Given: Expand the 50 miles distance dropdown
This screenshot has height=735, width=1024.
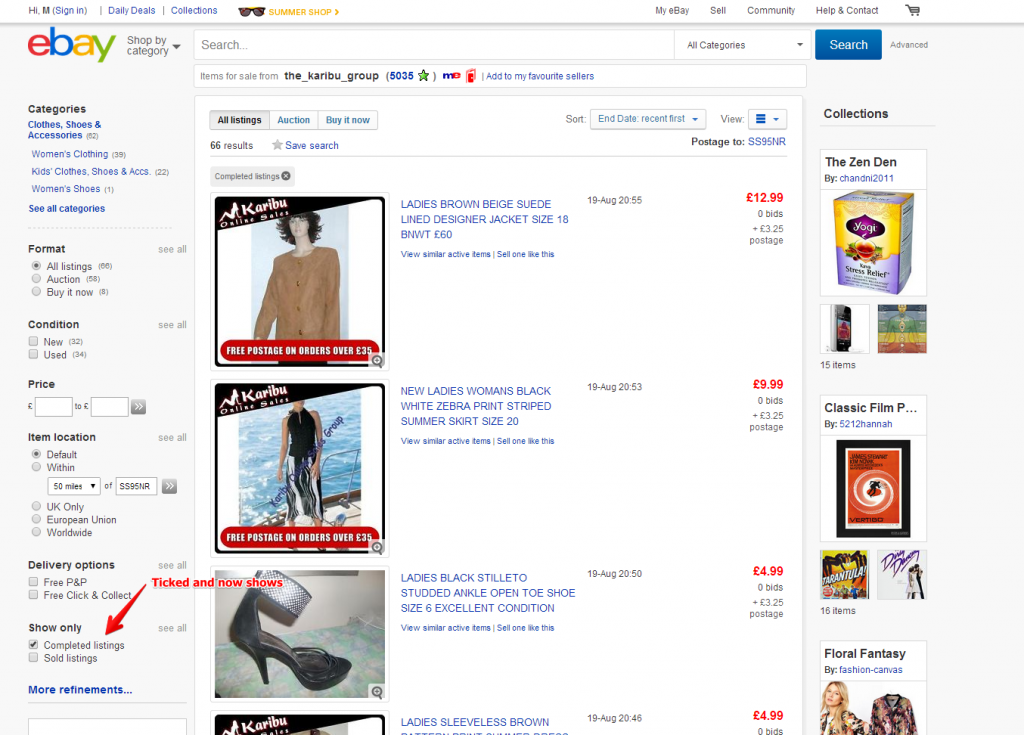Looking at the screenshot, I should click(x=73, y=485).
